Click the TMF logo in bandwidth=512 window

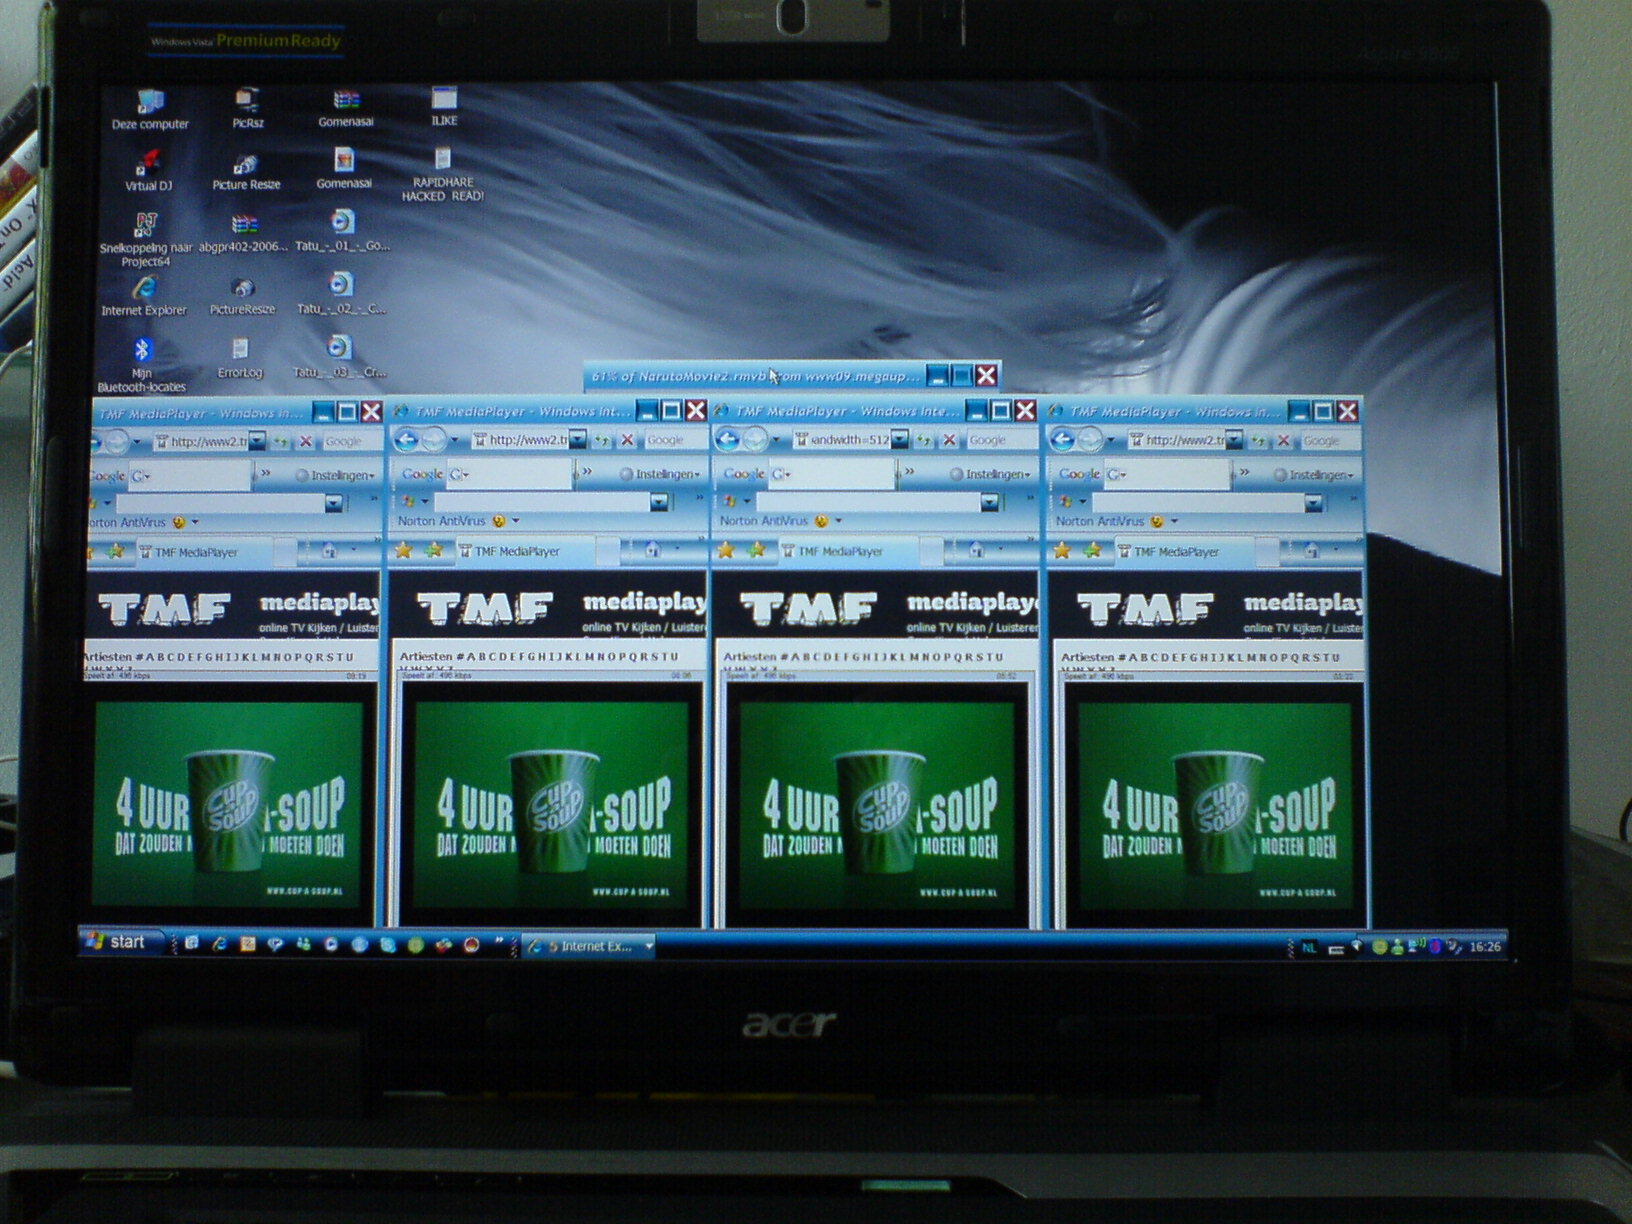(808, 607)
